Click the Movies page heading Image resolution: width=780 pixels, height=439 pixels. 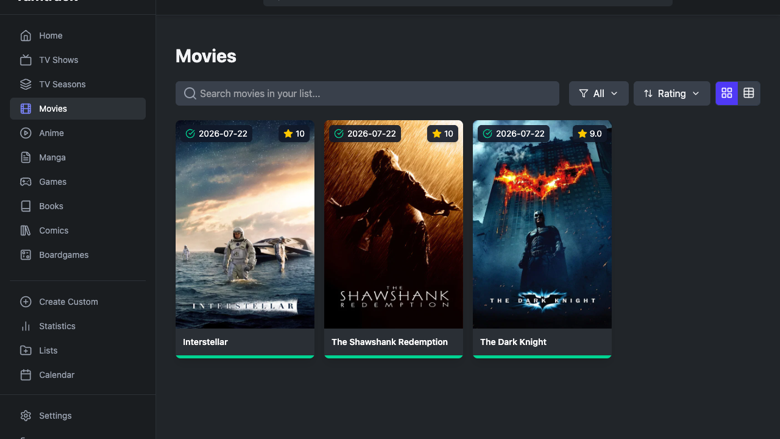click(x=206, y=56)
